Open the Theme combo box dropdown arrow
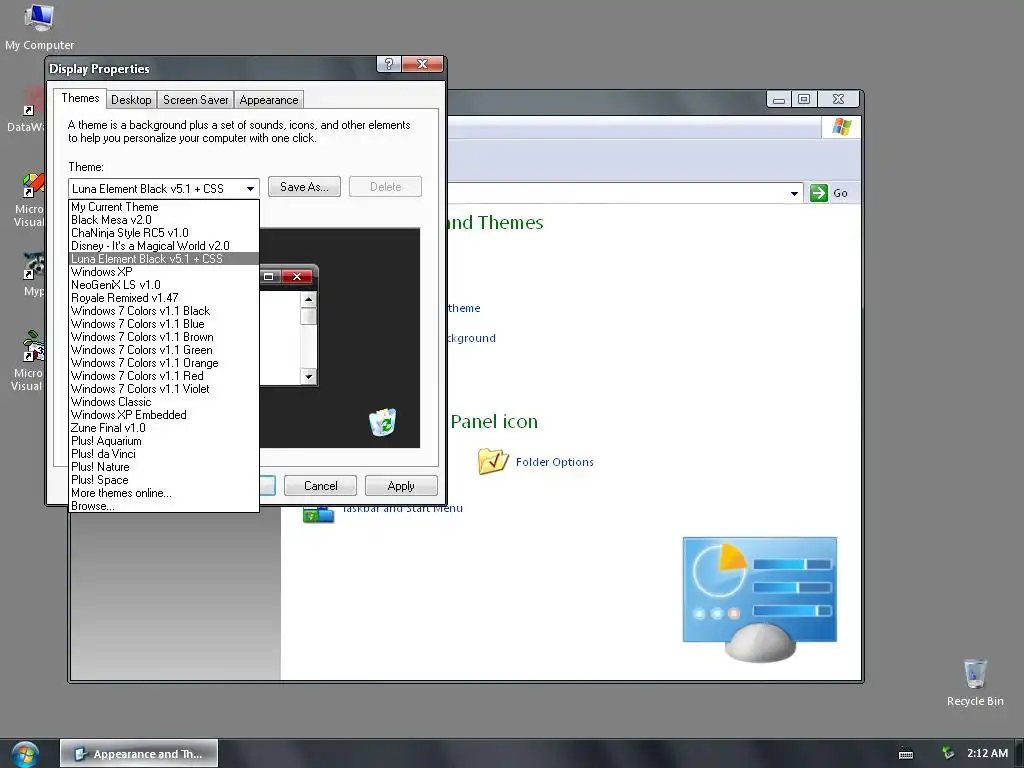The height and width of the screenshot is (768, 1024). (250, 189)
